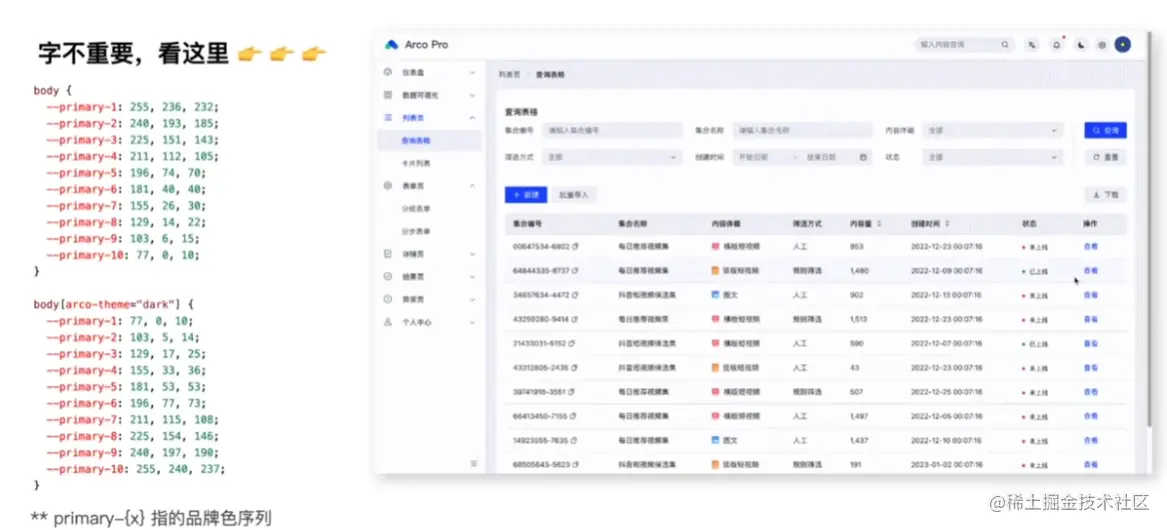Click the 下载 download button
This screenshot has width=1167, height=530.
pos(1105,195)
